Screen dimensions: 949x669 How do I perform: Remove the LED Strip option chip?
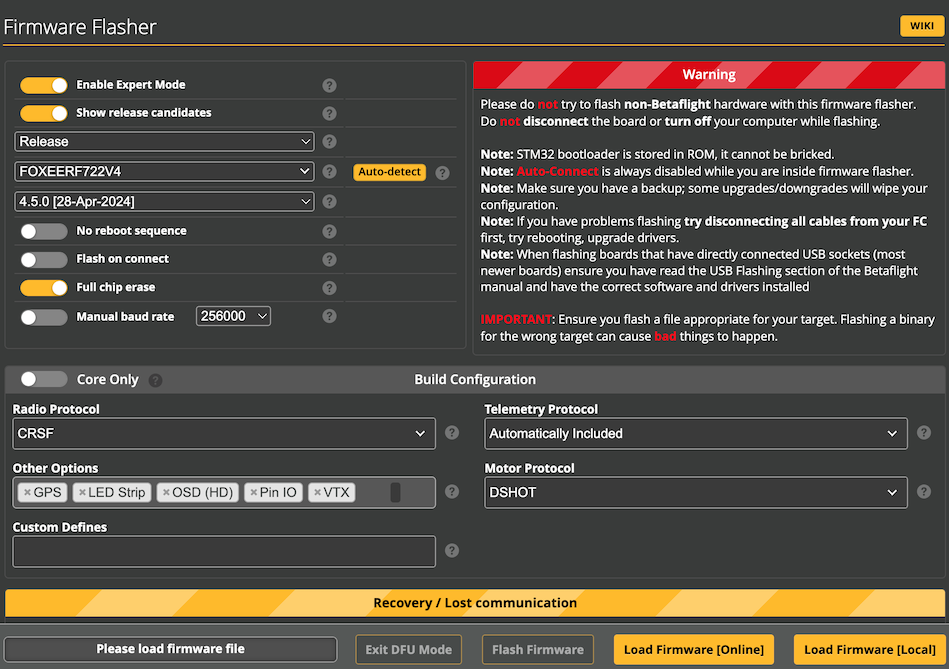(x=84, y=492)
